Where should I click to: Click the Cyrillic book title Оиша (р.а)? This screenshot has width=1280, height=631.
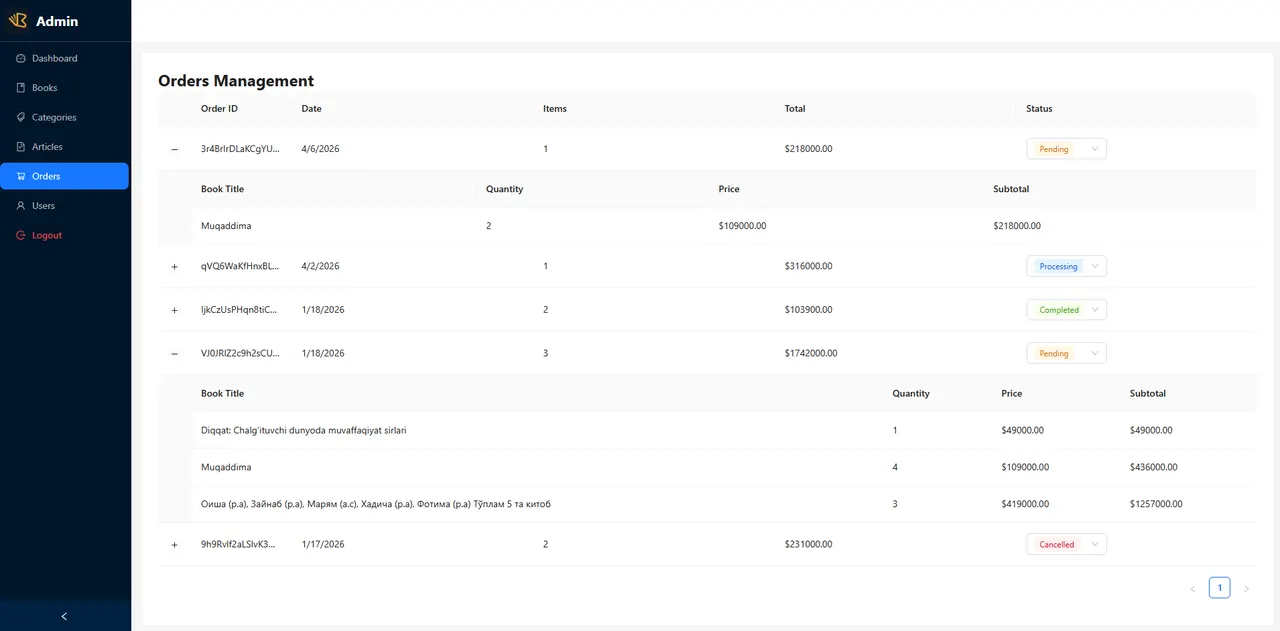376,504
